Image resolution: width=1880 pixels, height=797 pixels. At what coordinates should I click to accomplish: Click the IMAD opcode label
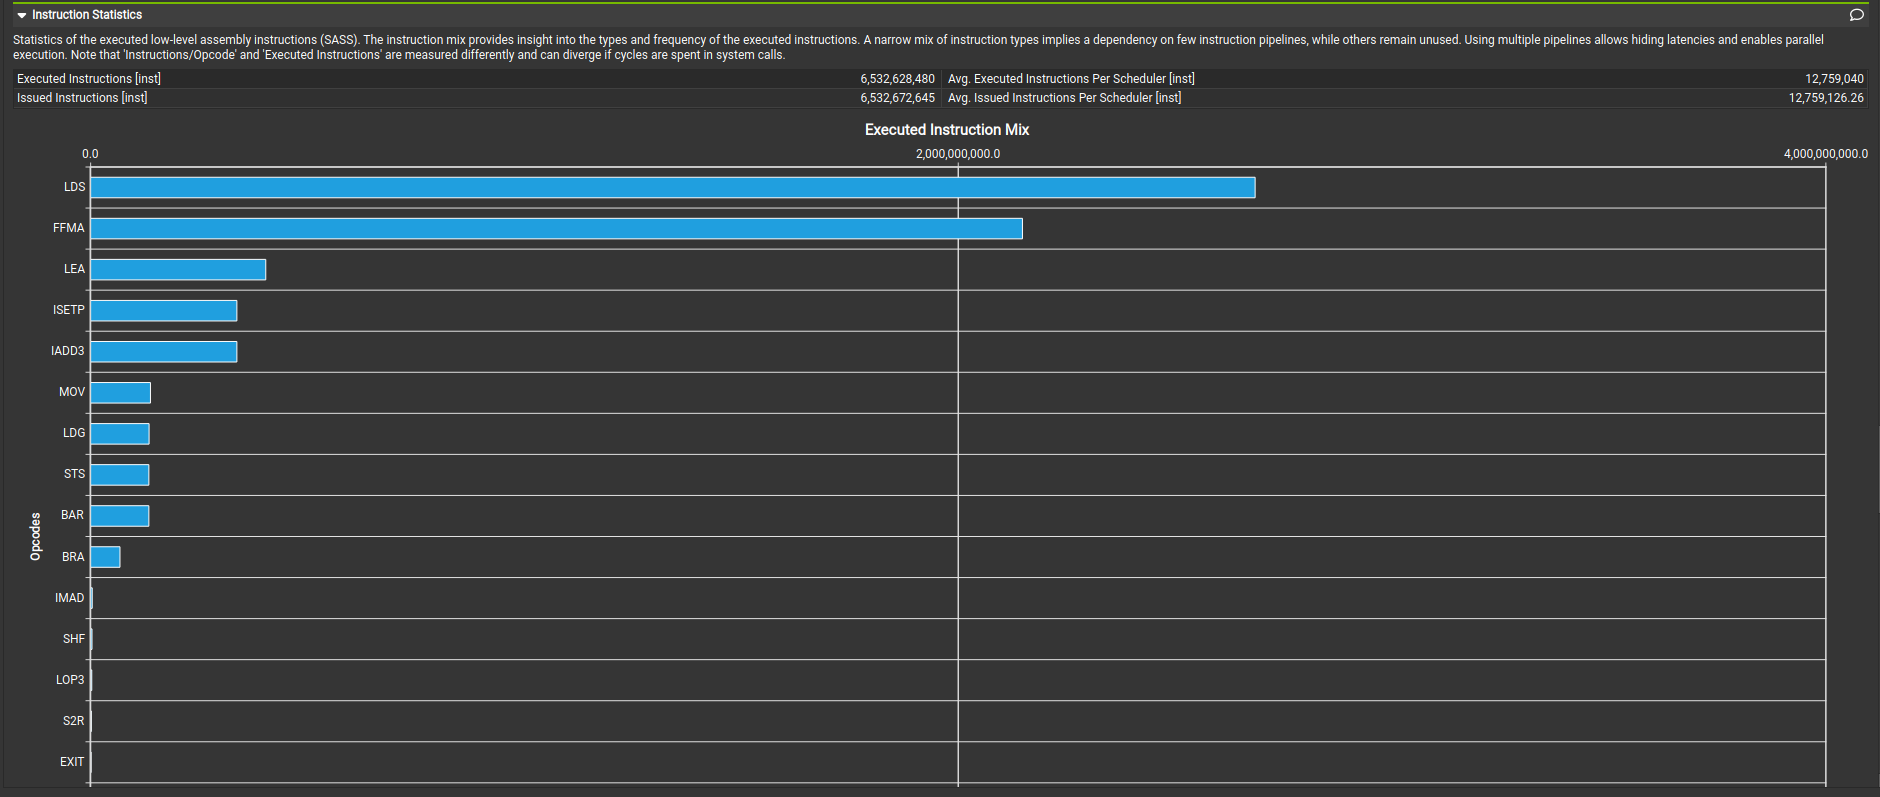coord(70,598)
